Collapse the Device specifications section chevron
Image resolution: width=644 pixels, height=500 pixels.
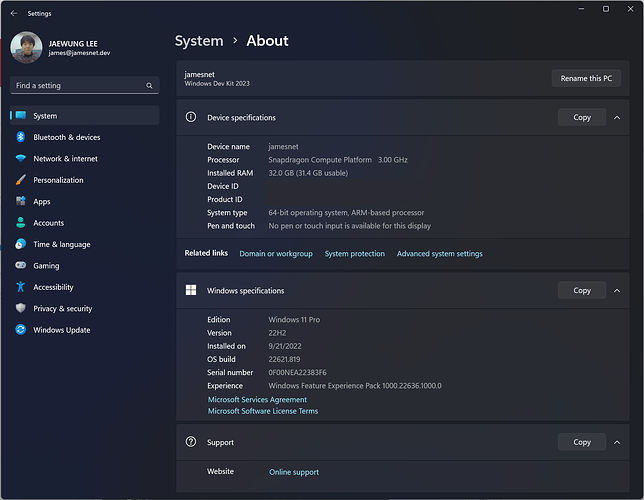(x=617, y=118)
